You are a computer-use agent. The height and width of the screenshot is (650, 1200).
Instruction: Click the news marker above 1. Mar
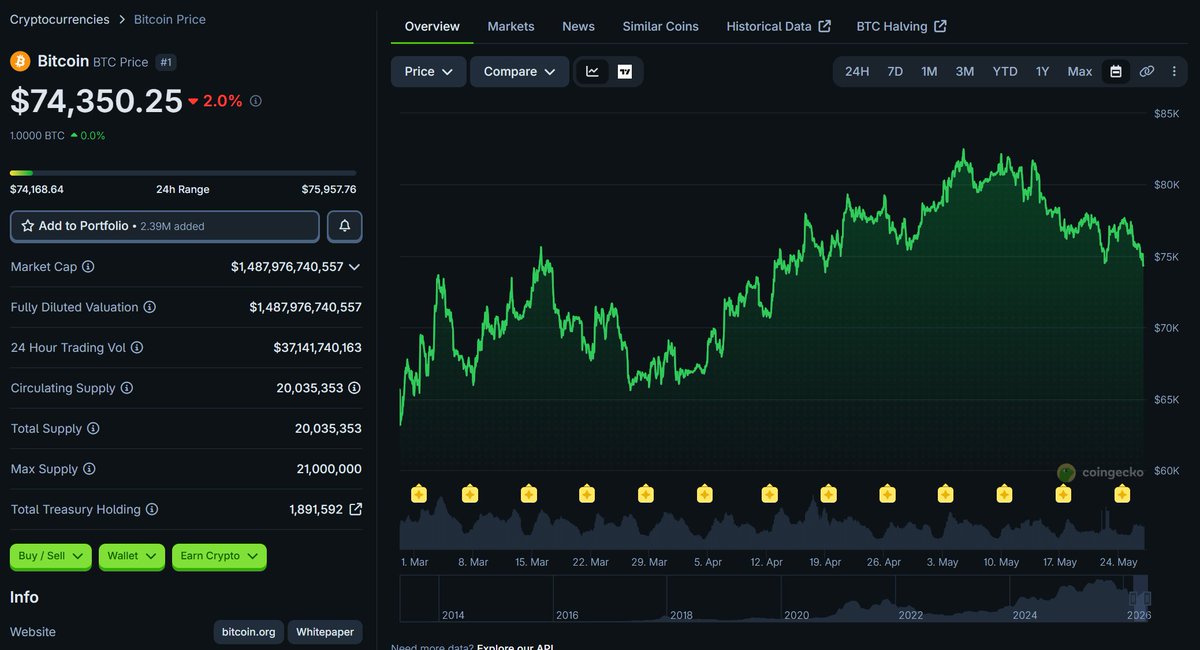pyautogui.click(x=419, y=493)
